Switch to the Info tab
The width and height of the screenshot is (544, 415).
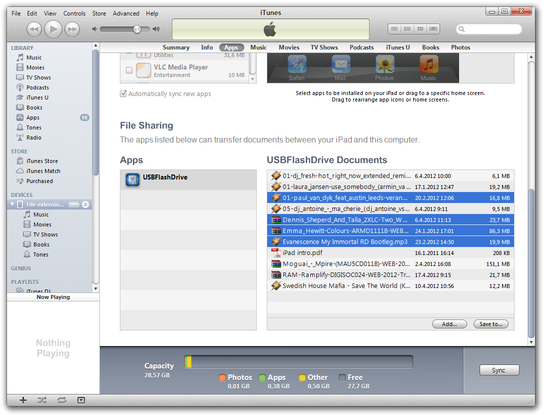pyautogui.click(x=207, y=48)
